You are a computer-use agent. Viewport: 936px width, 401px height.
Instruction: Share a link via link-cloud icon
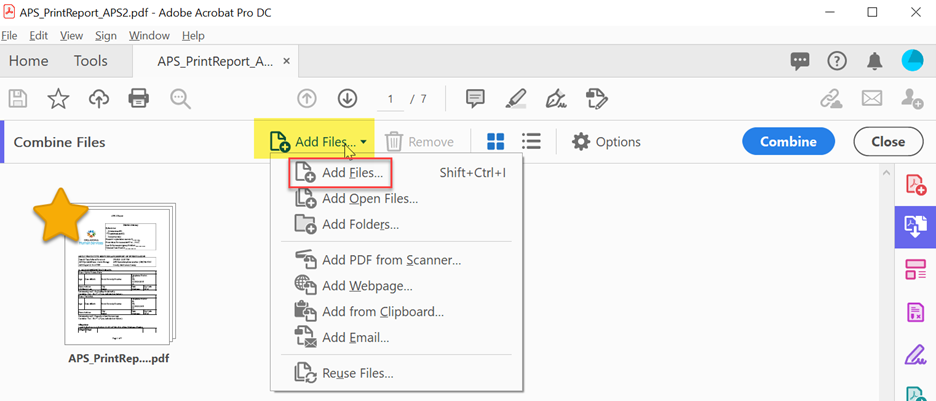tap(831, 98)
